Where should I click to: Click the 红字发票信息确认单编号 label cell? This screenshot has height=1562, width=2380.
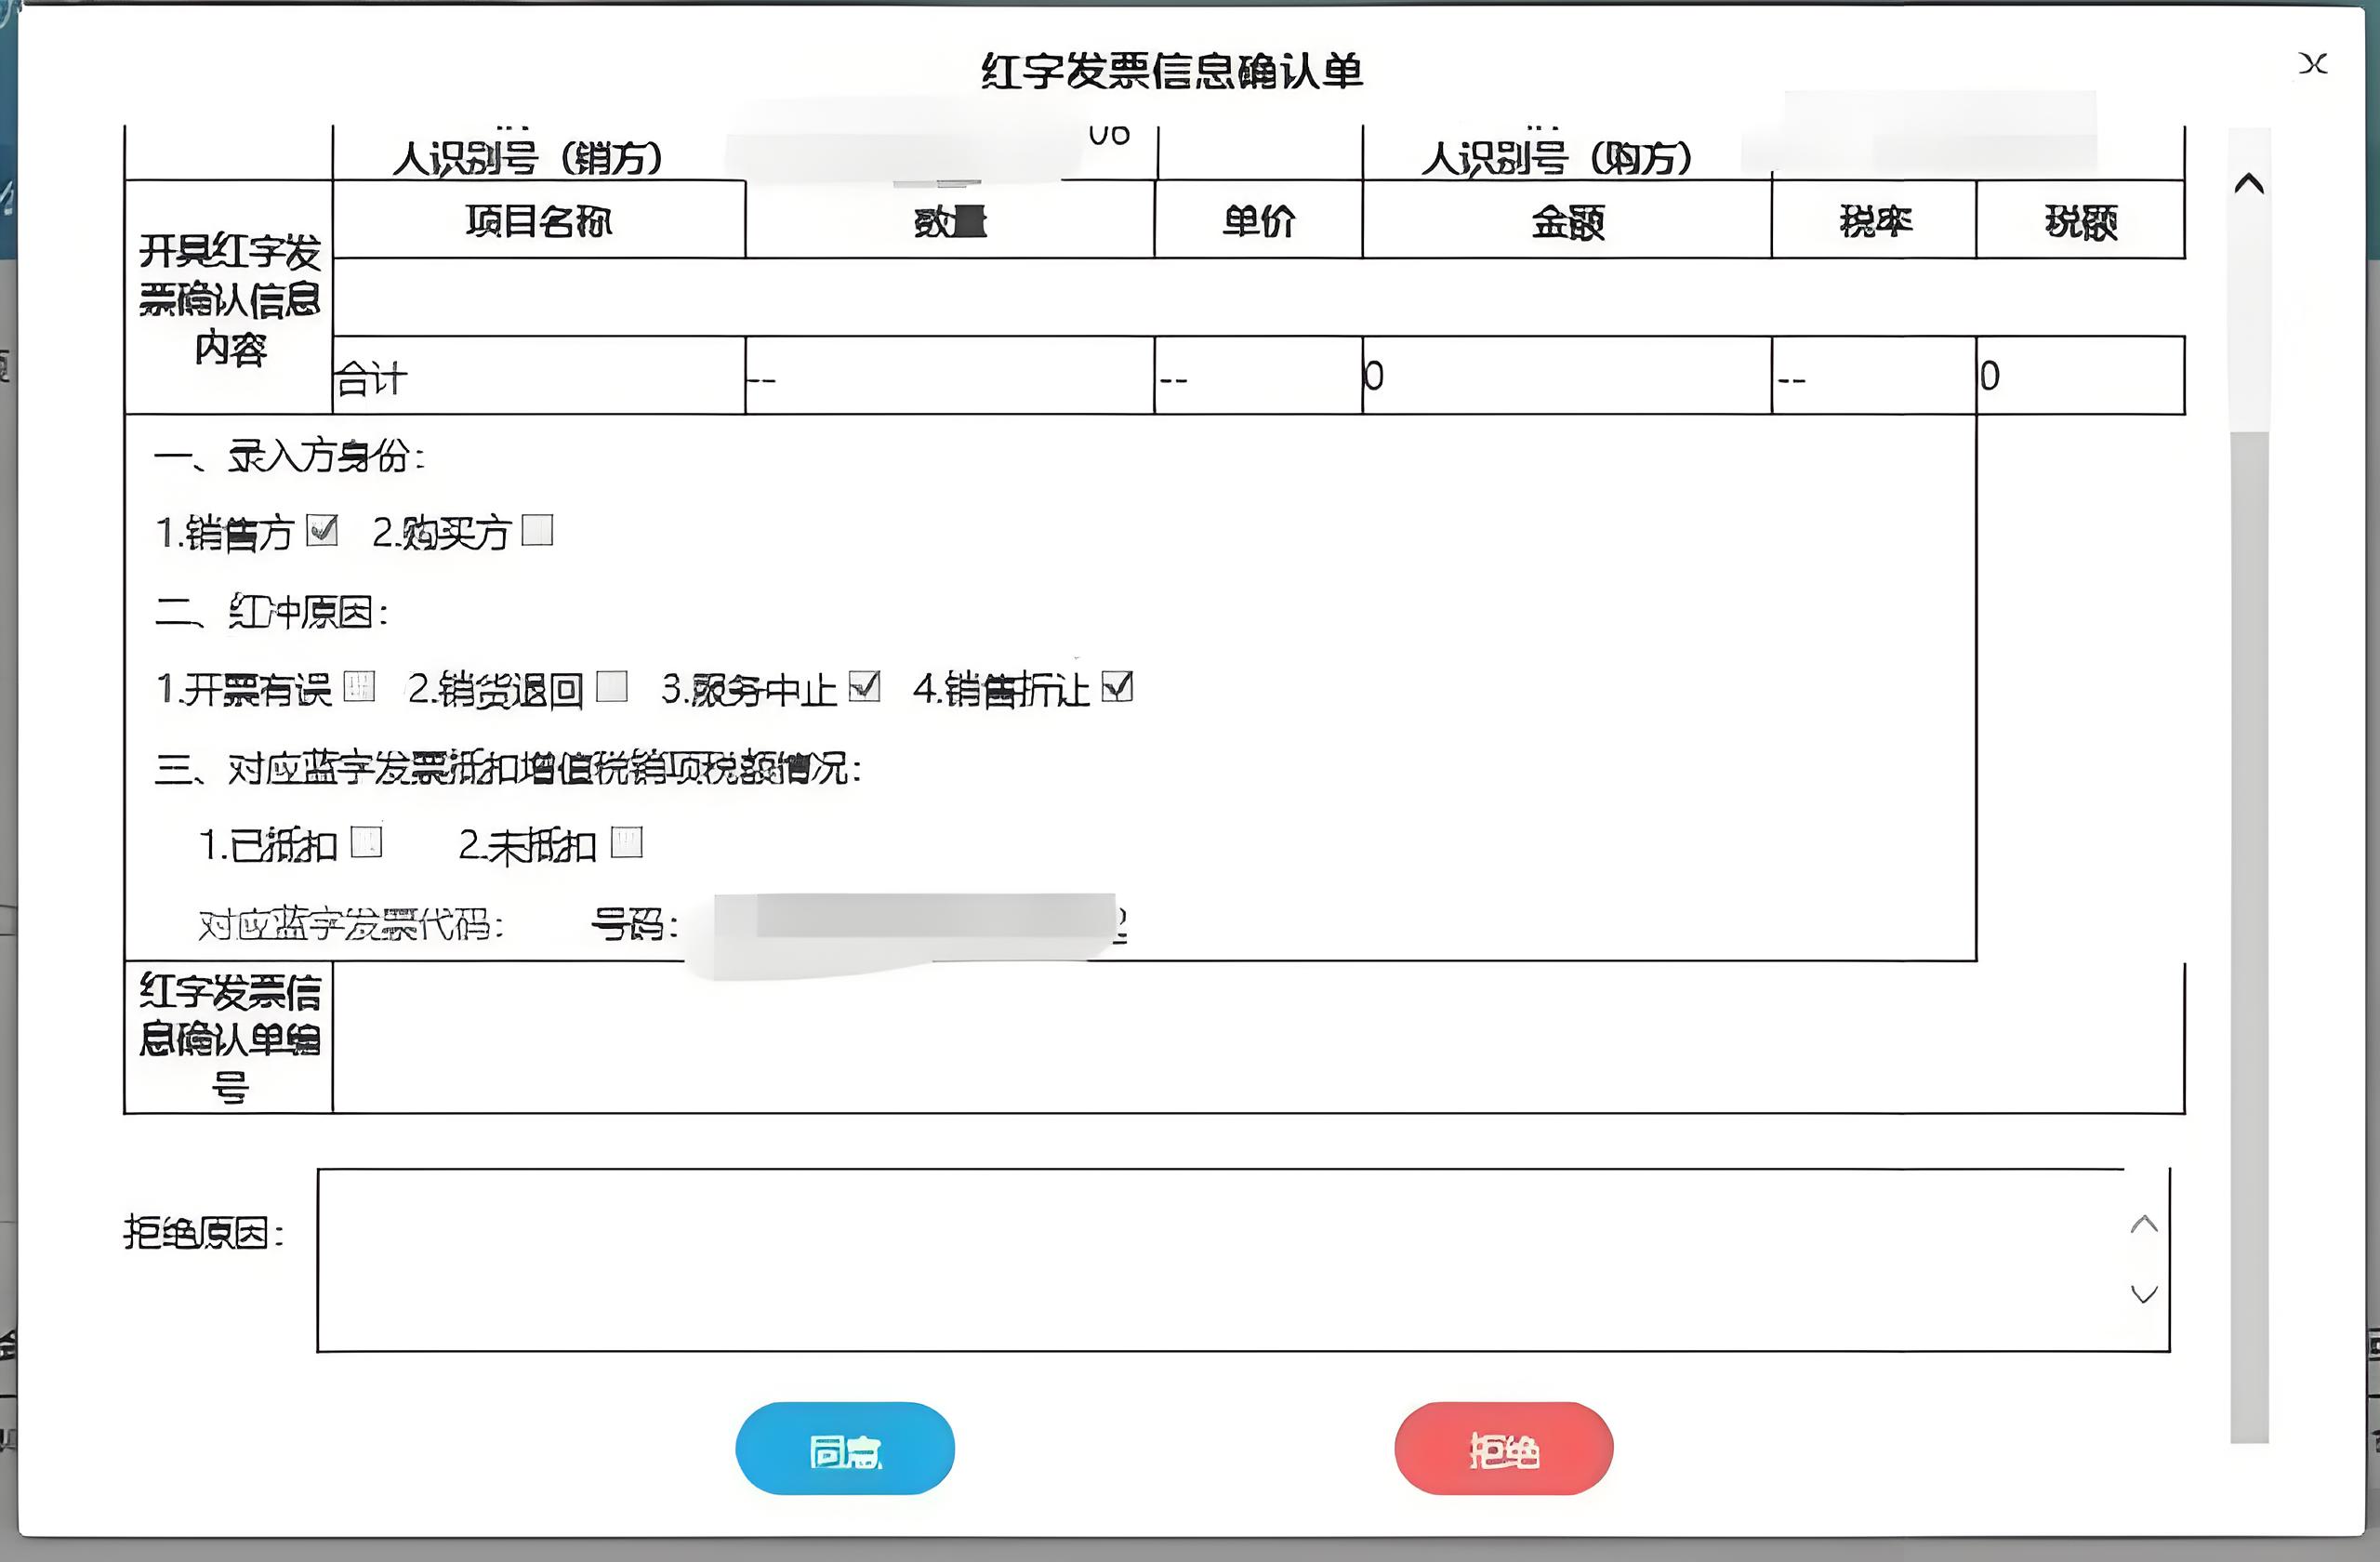click(x=229, y=1038)
